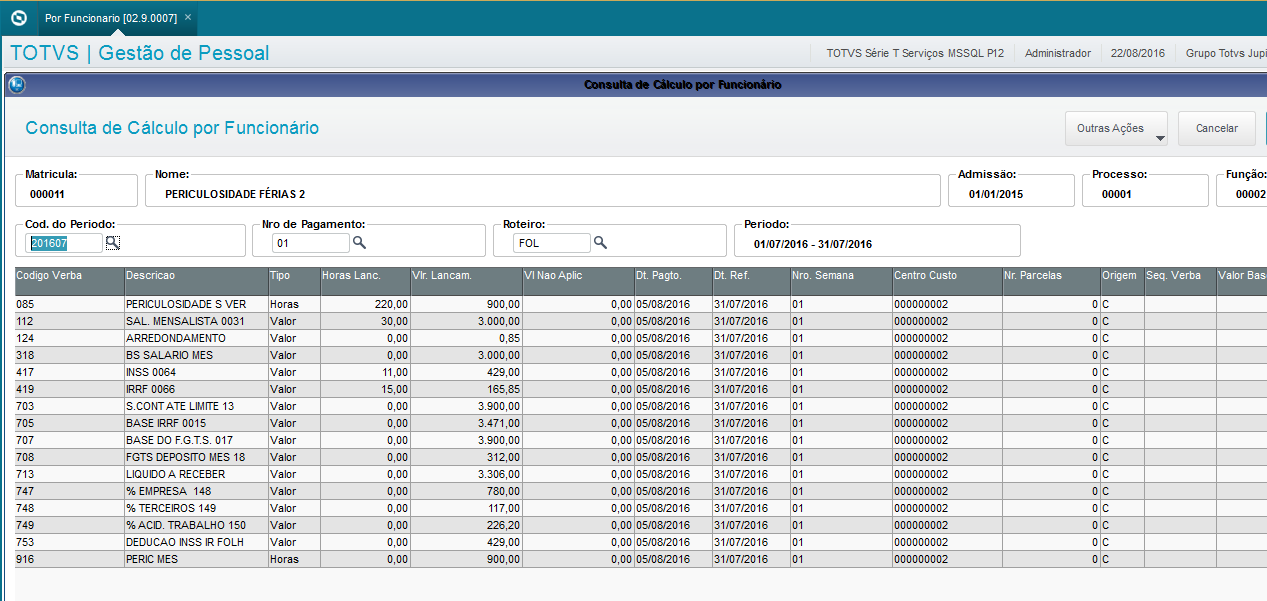Click the blue round icon in the dialog title bar

pyautogui.click(x=16, y=85)
